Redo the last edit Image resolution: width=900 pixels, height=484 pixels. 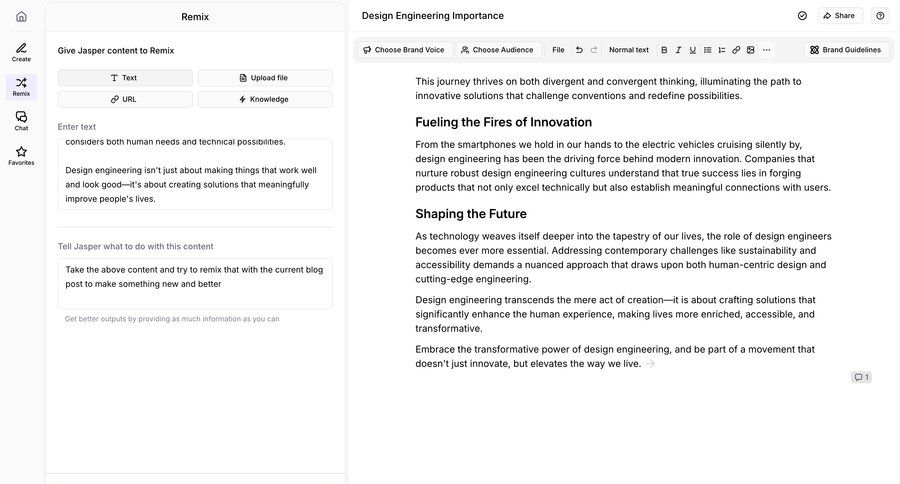coord(594,50)
